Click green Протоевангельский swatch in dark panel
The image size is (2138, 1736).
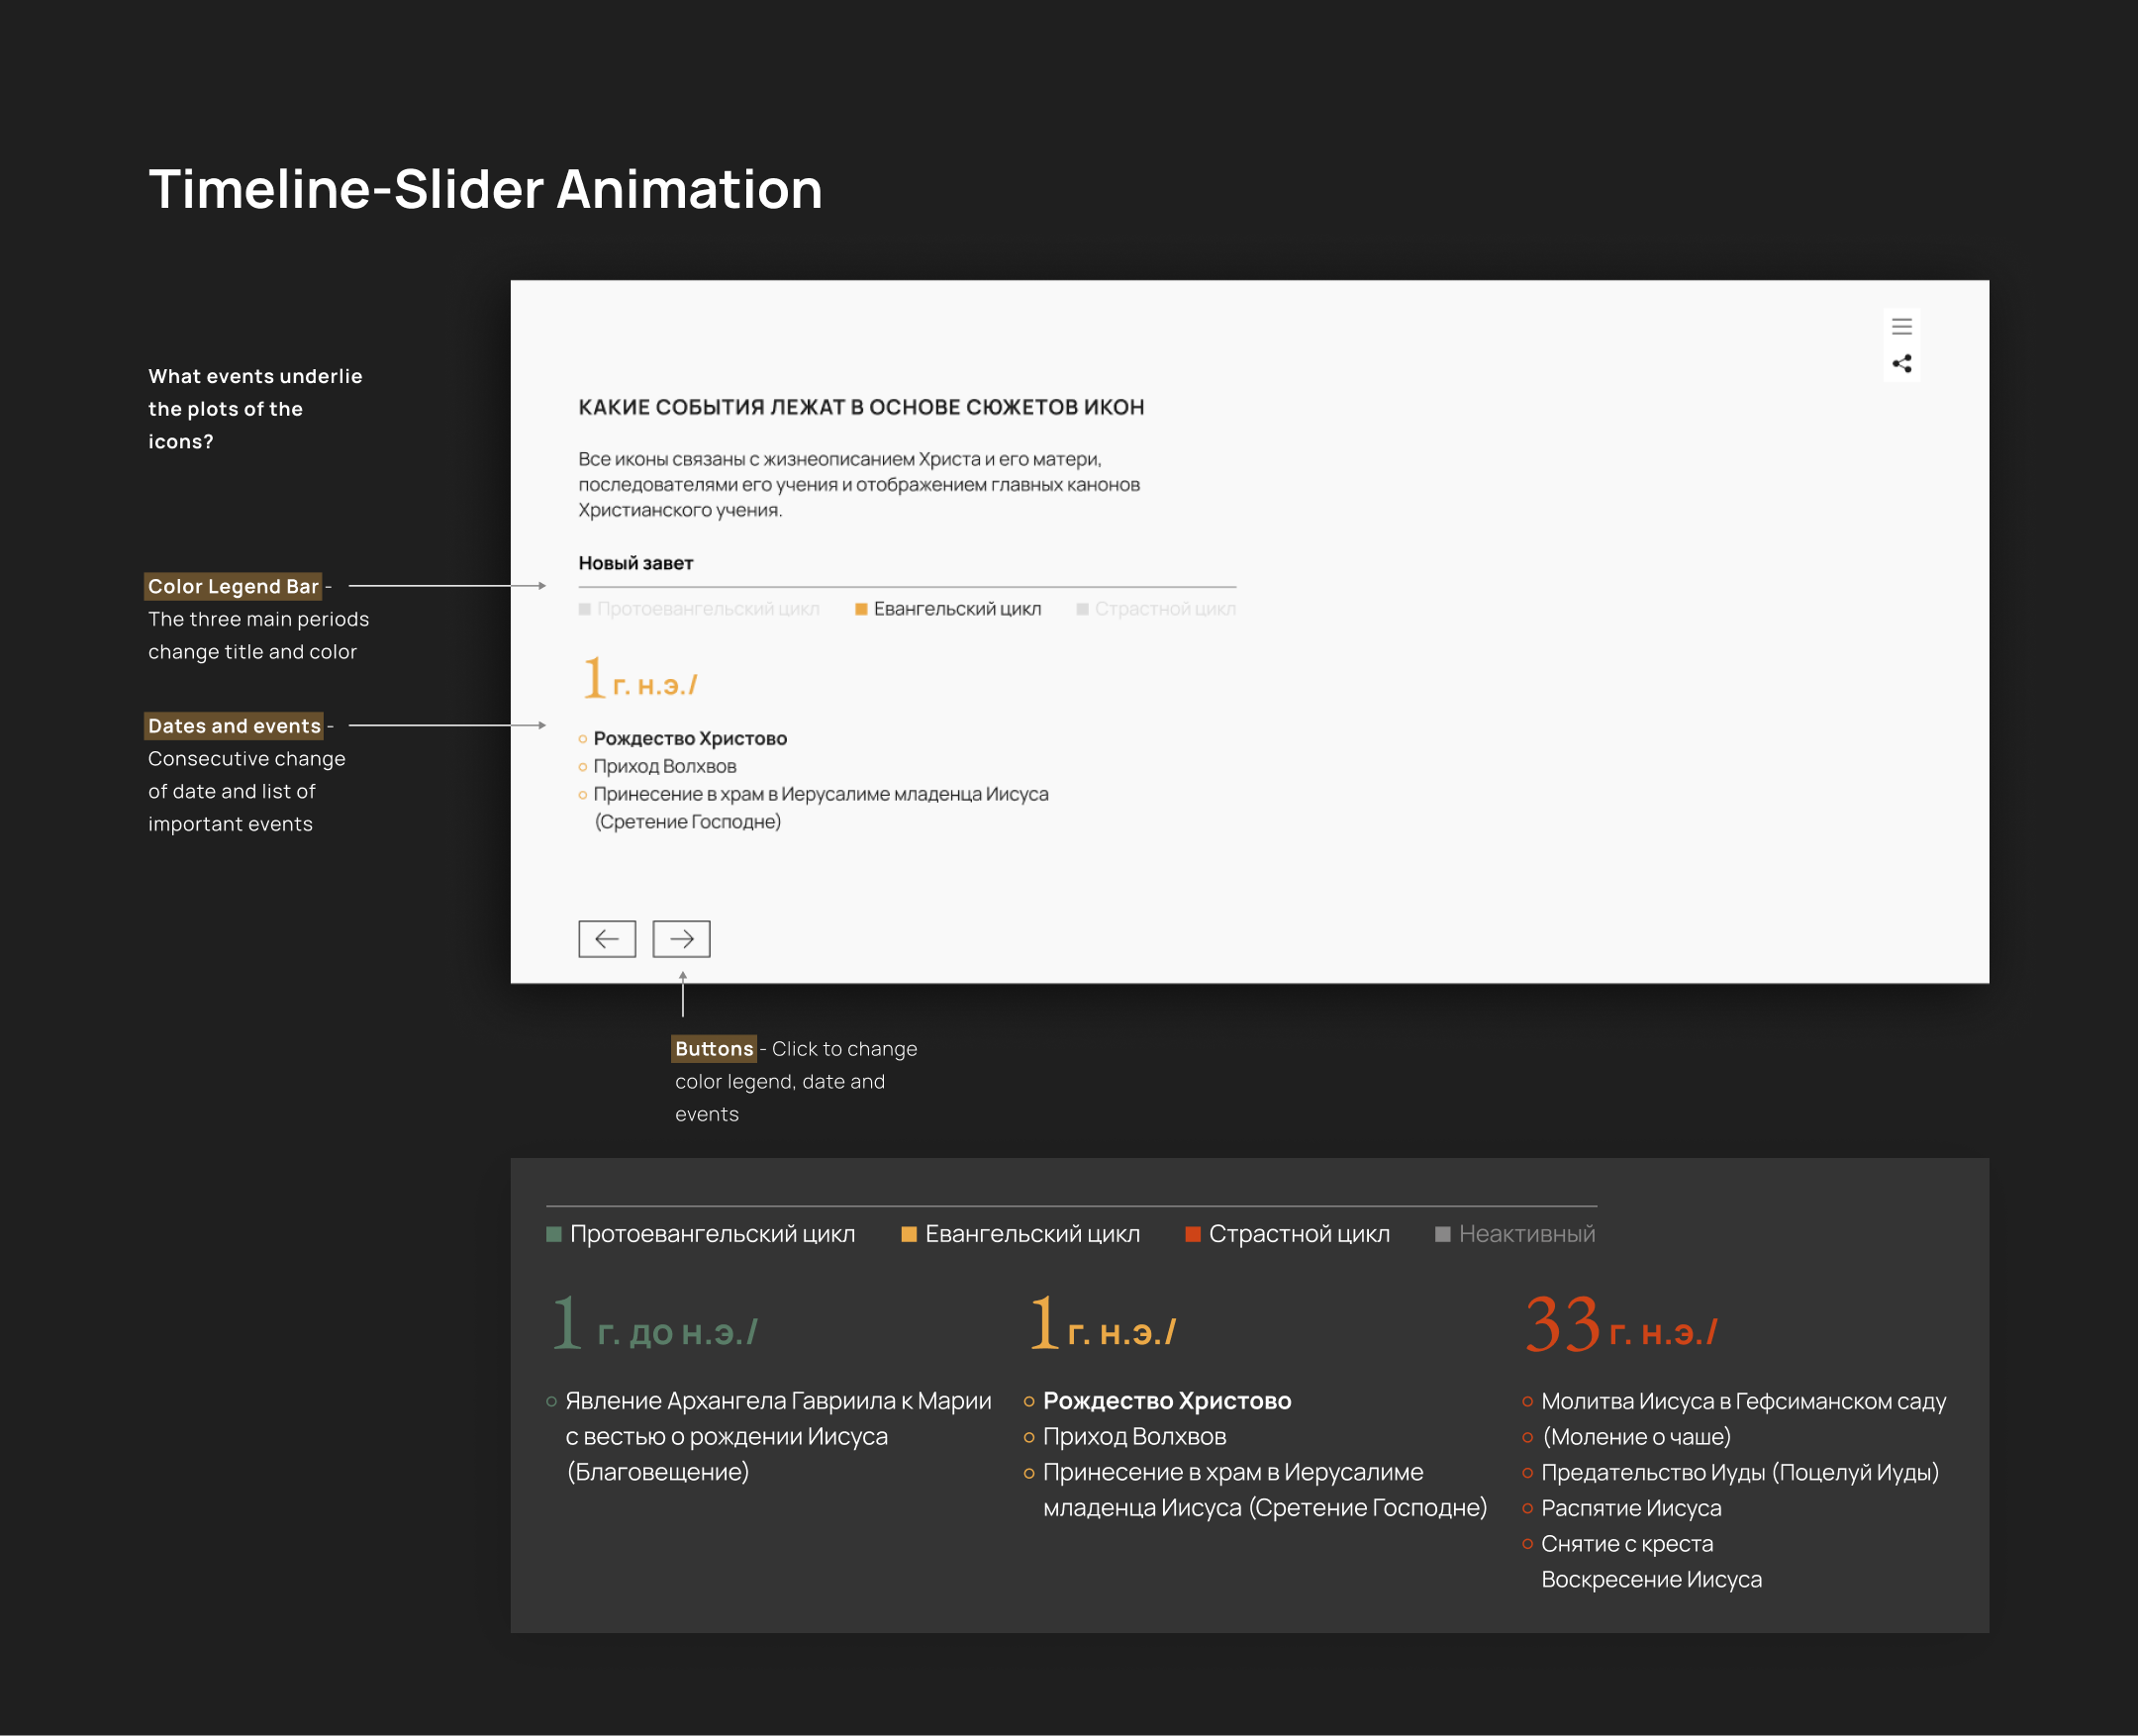pos(553,1234)
